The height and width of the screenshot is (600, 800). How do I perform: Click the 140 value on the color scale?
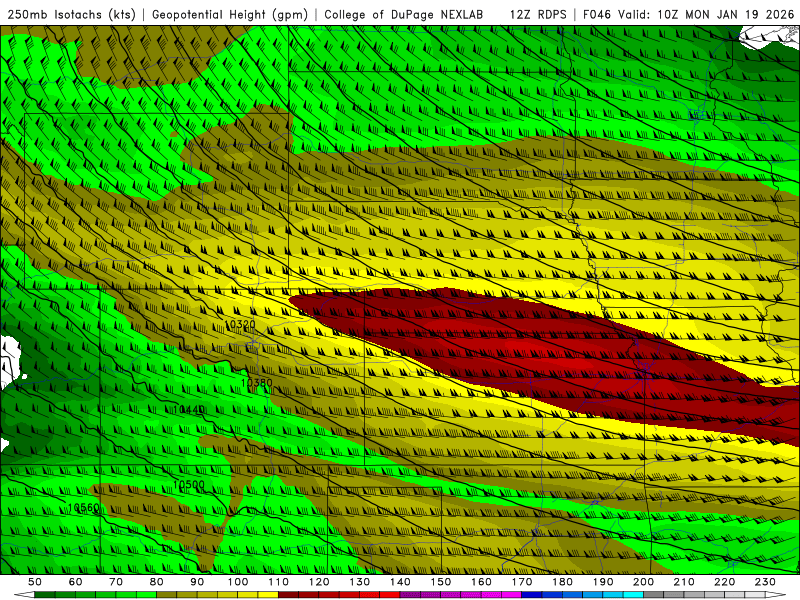coord(400,582)
